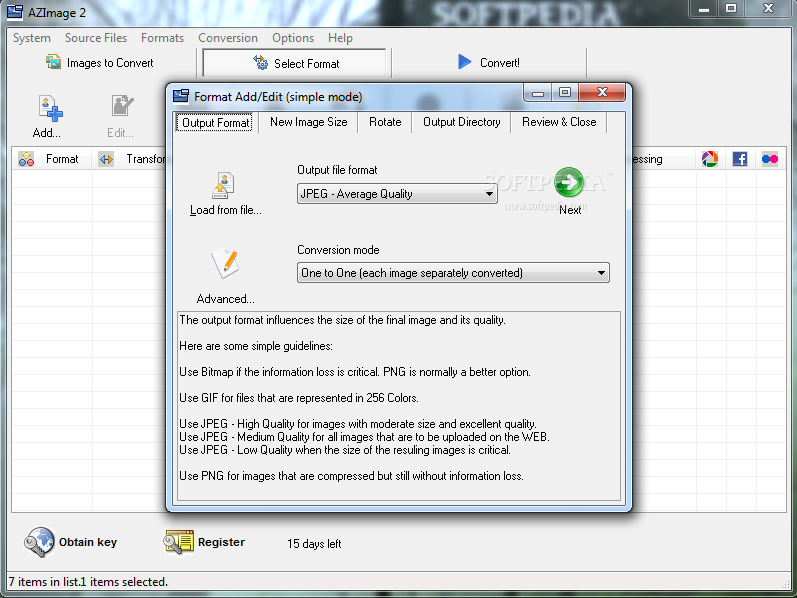Switch to the Rotate tab
Screen dimensions: 797x598
(385, 122)
